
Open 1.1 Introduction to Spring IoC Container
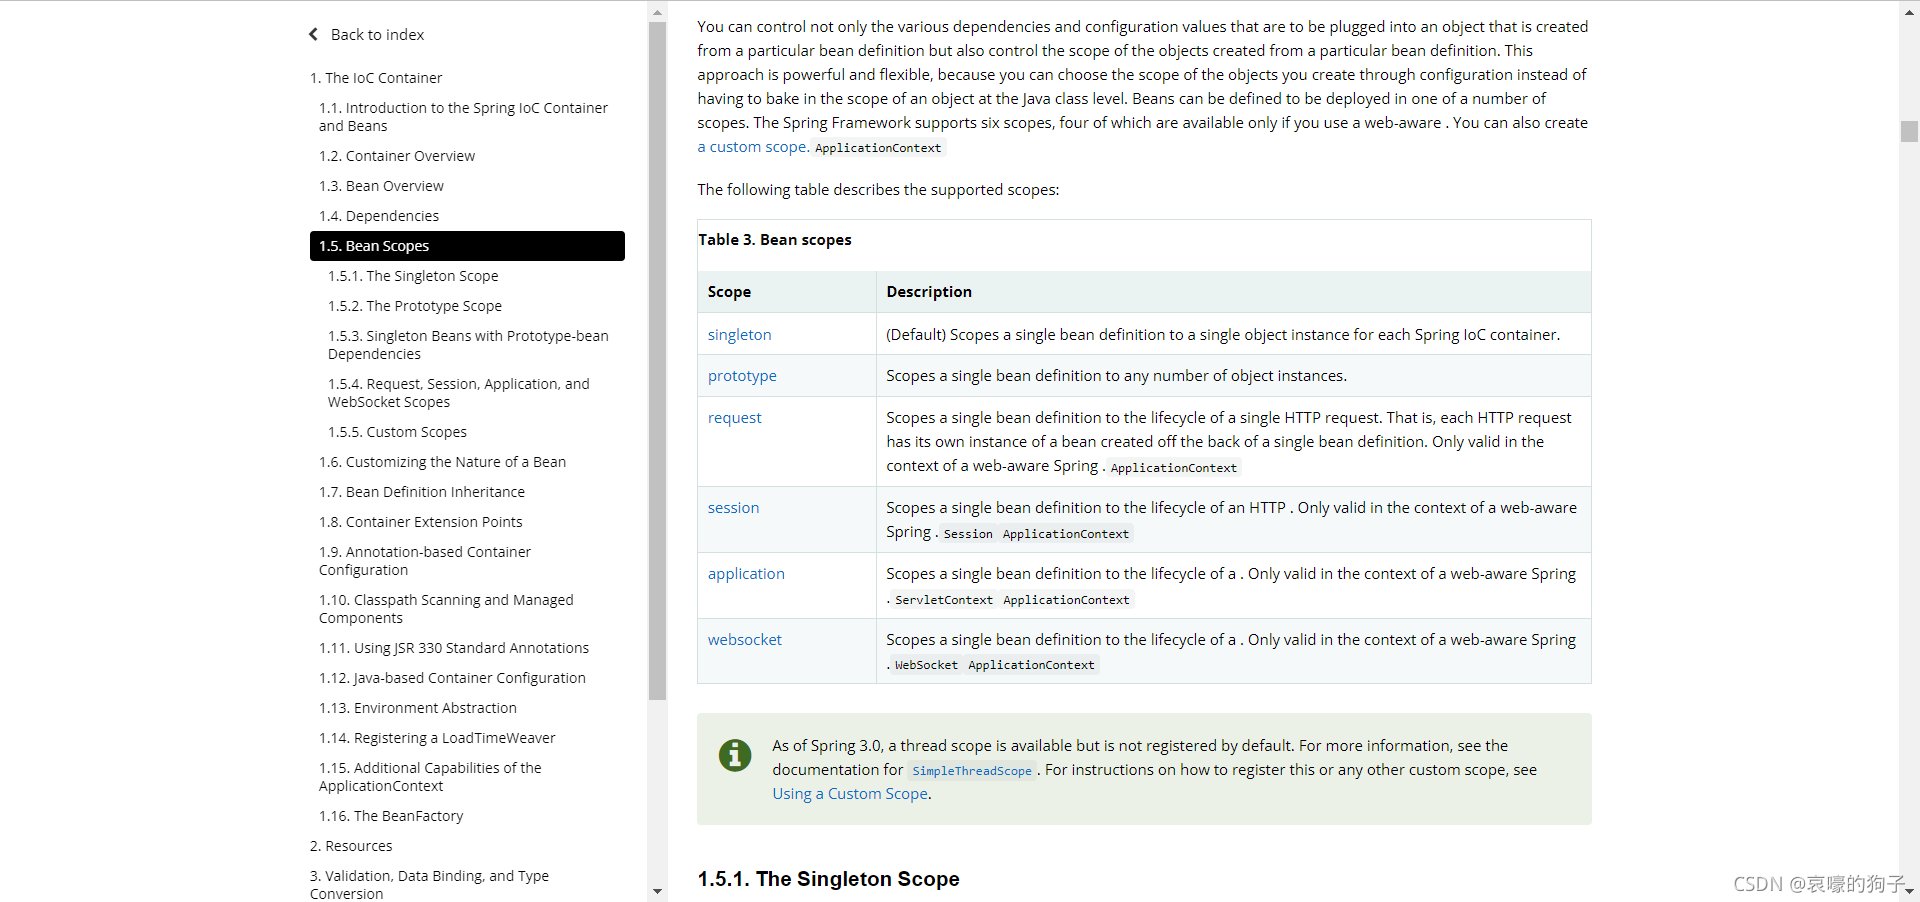tap(463, 117)
